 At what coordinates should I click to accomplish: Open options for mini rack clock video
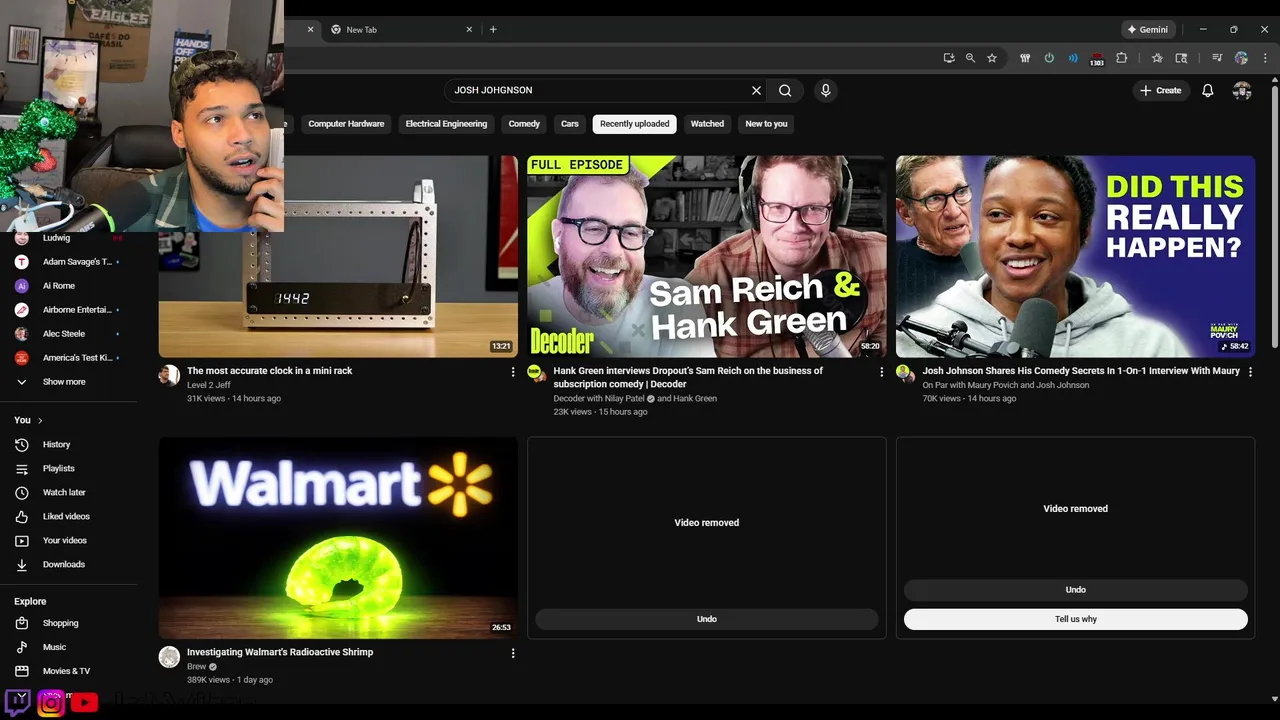tap(513, 371)
